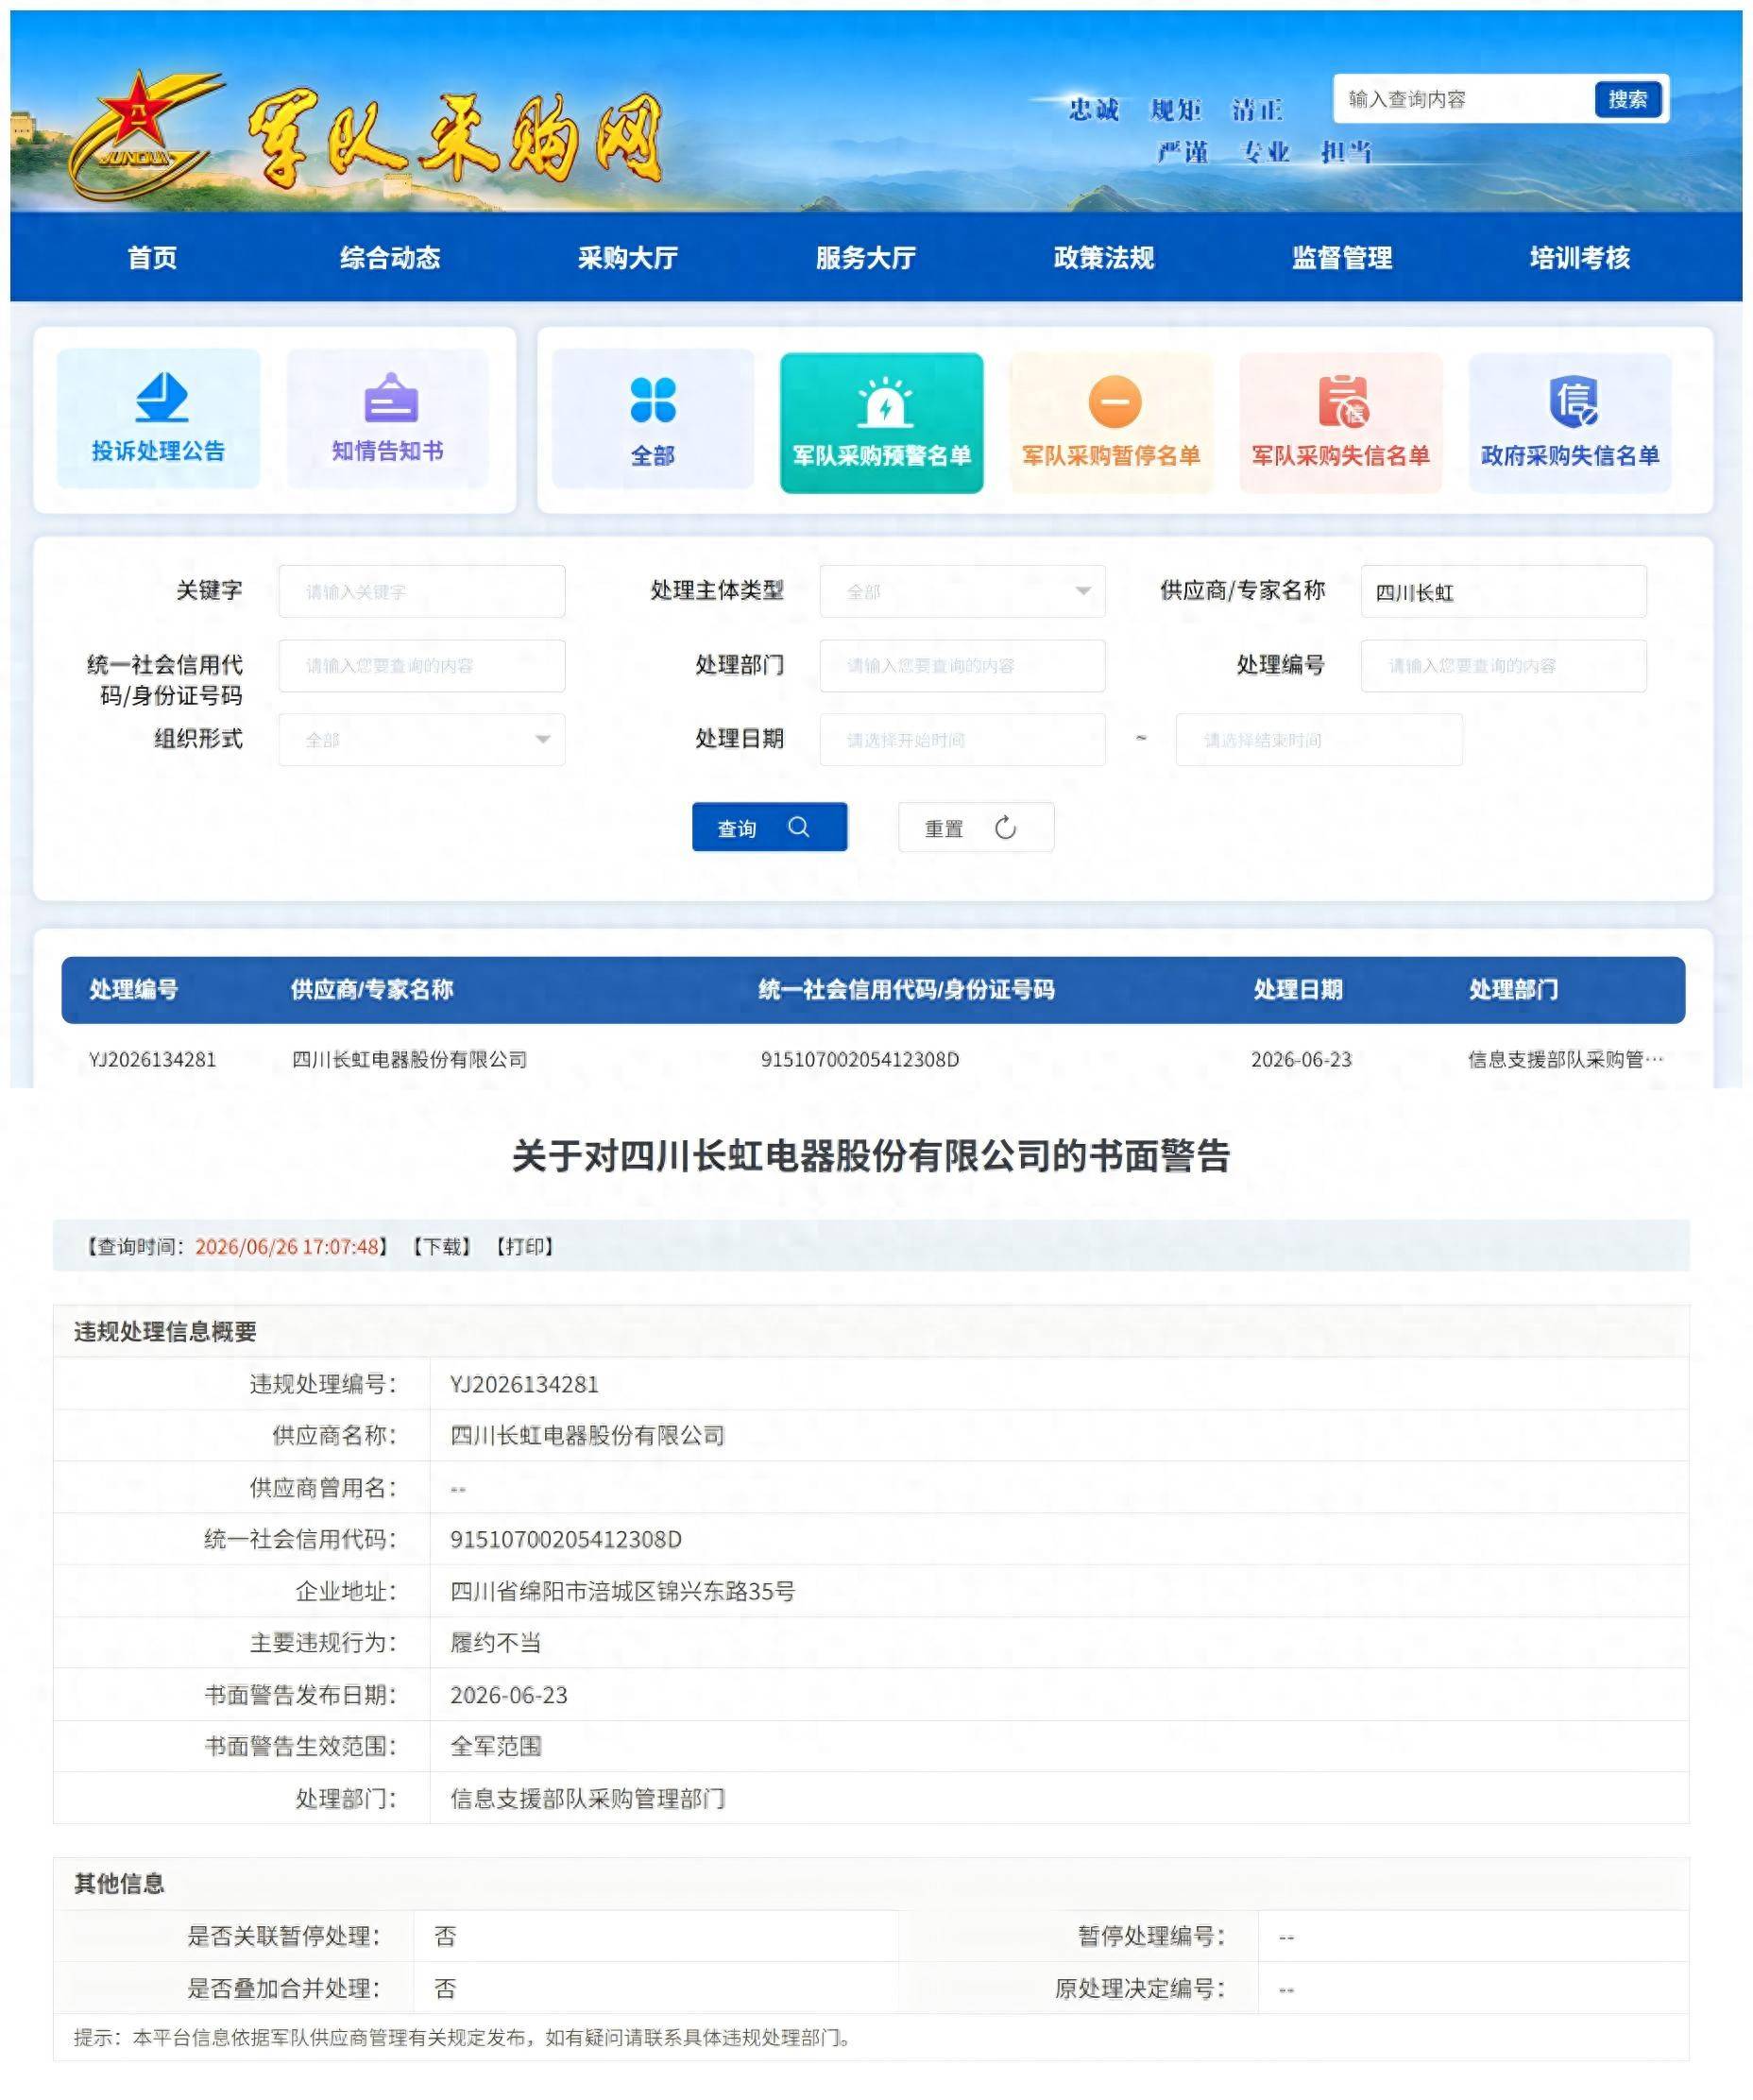Screen dimensions: 1753x2100
Task: Click 处理编号 column header
Action: click(x=133, y=990)
